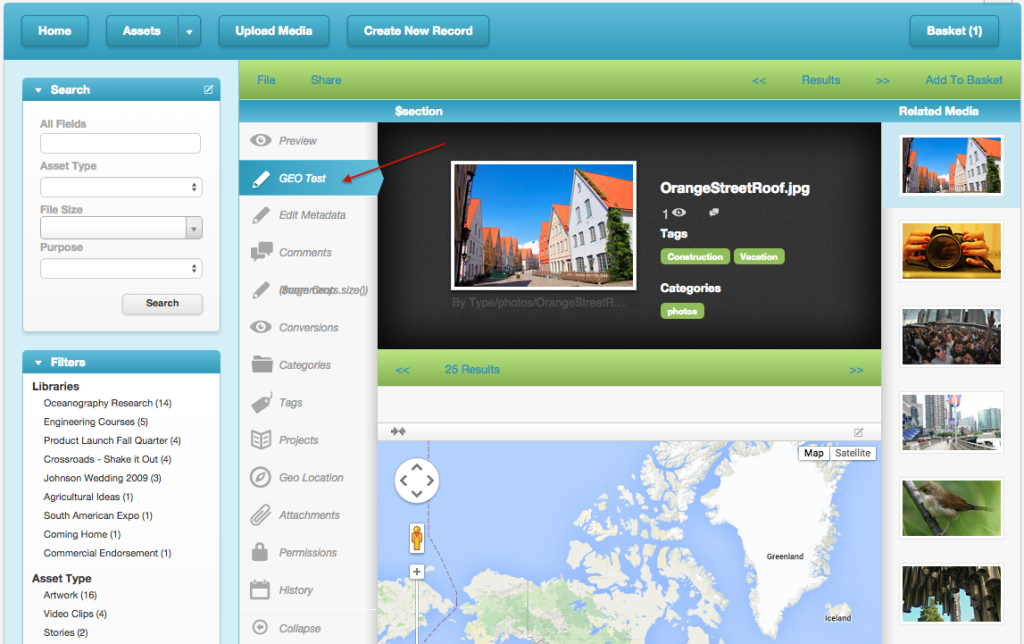1024x644 pixels.
Task: Filter by Artwork (16)
Action: tap(70, 595)
